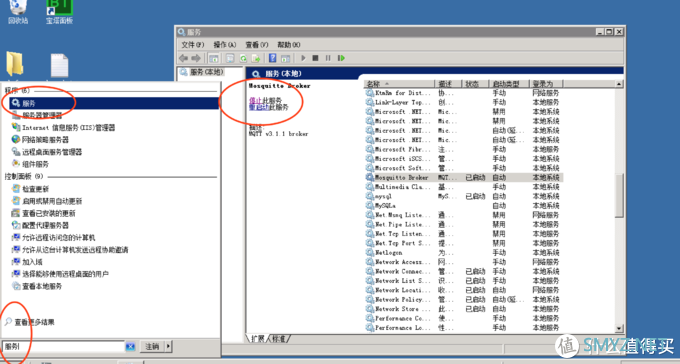Click the Back arrow in Services toolbar
The height and width of the screenshot is (364, 680).
click(183, 58)
